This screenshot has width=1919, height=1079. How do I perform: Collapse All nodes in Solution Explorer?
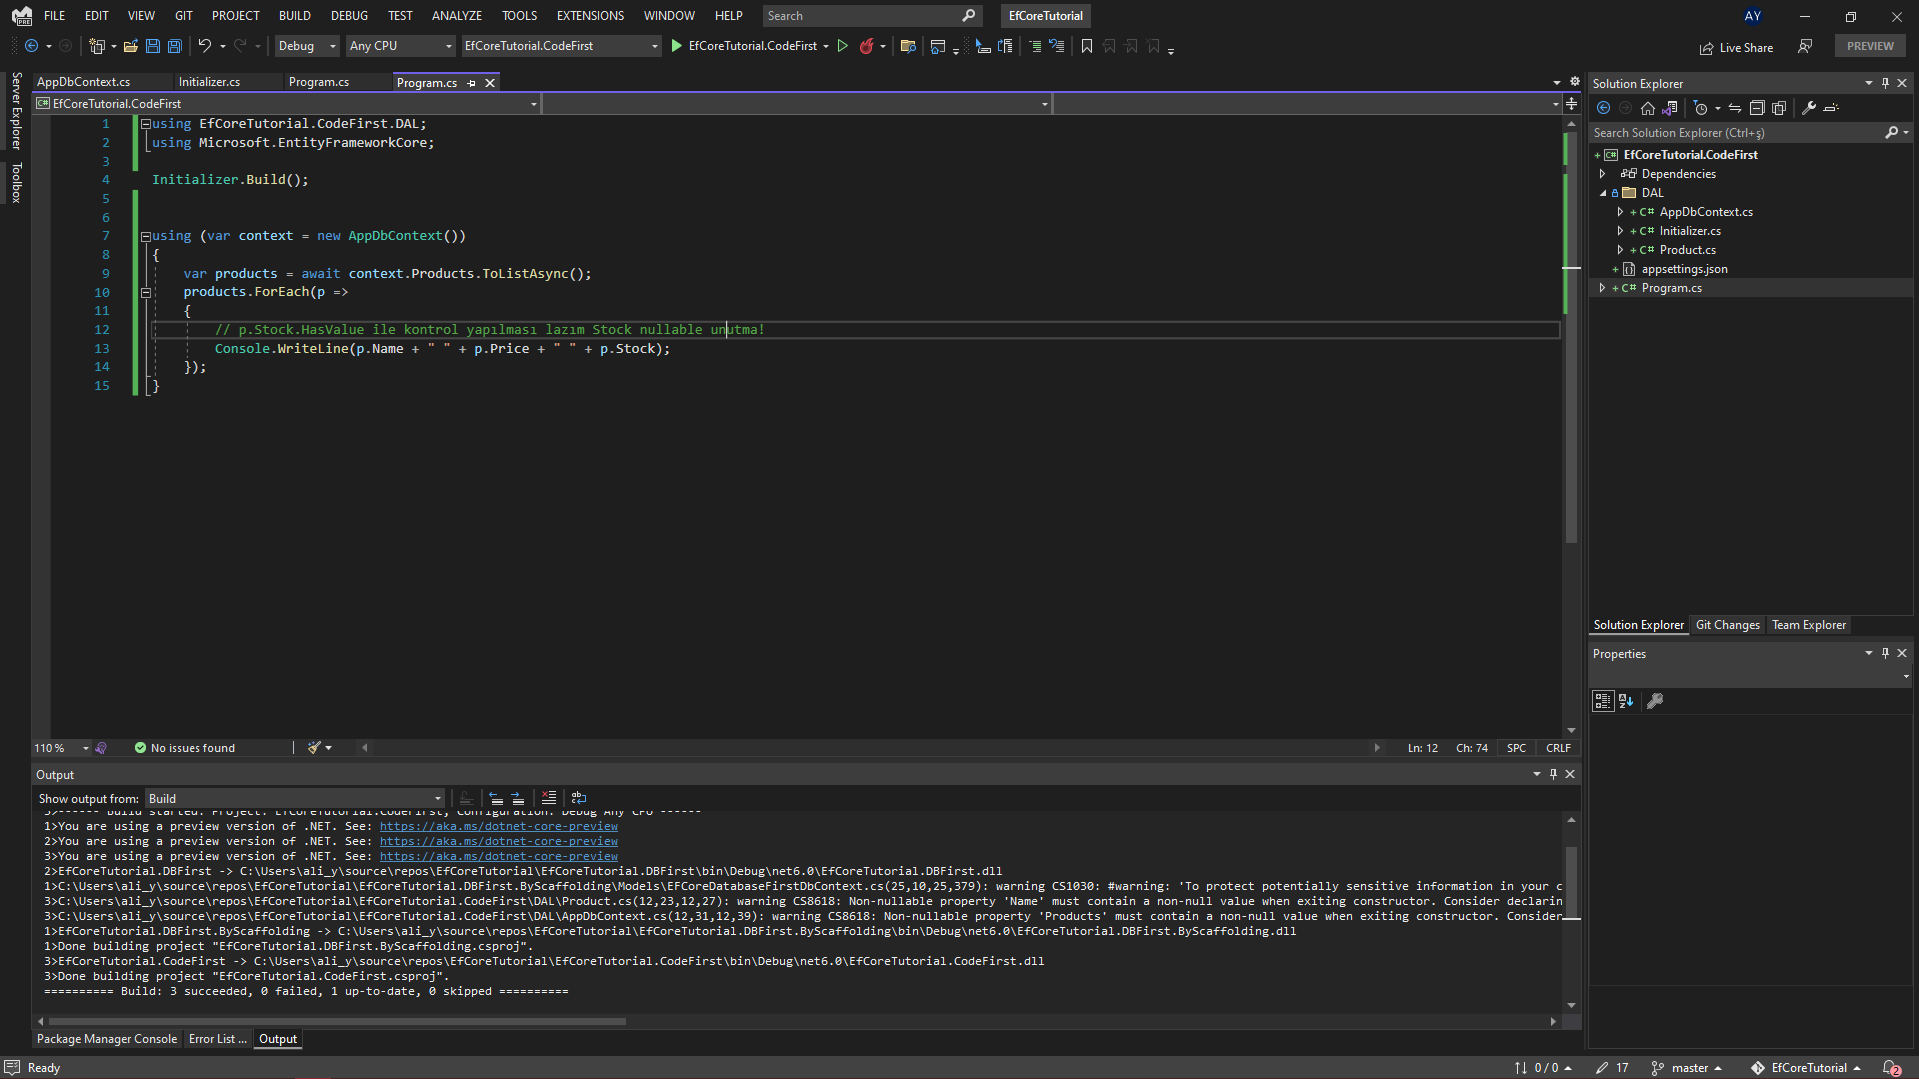pyautogui.click(x=1757, y=108)
